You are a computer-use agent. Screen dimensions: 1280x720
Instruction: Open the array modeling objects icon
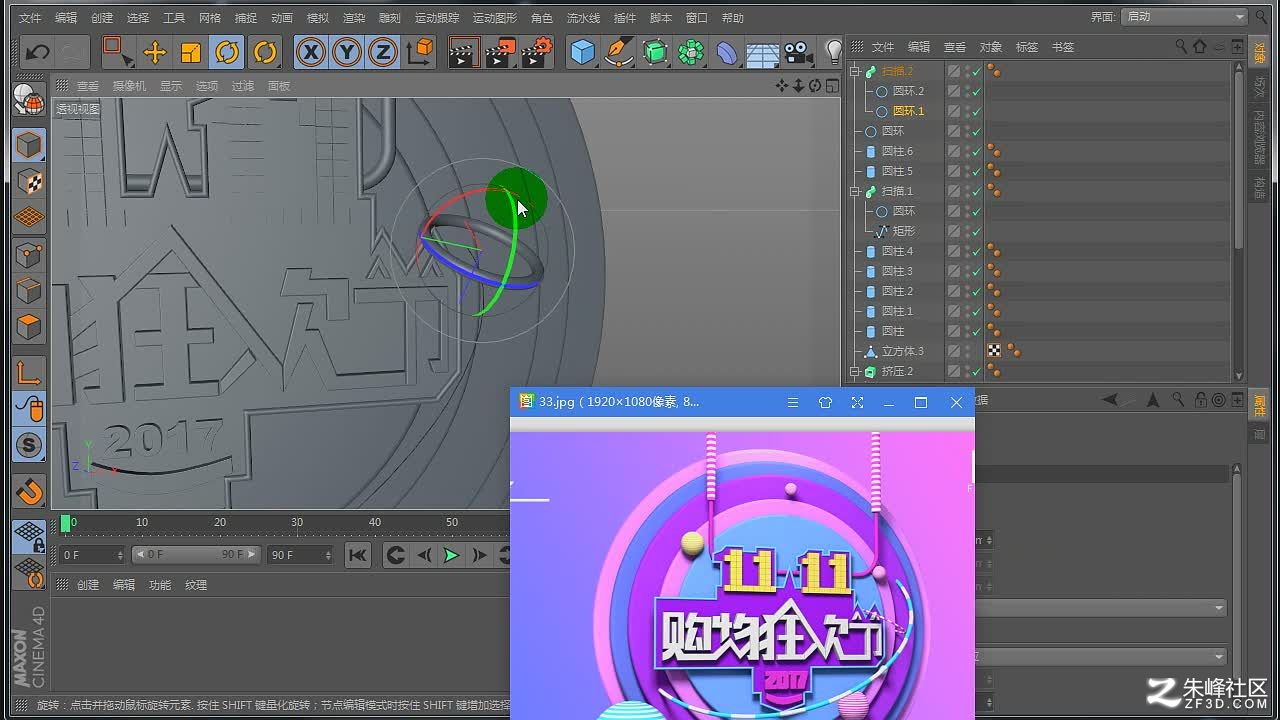tap(691, 51)
